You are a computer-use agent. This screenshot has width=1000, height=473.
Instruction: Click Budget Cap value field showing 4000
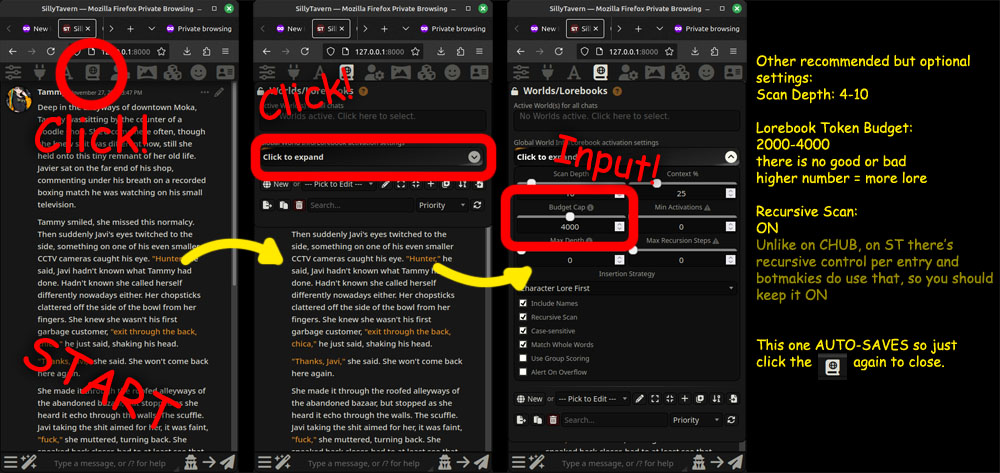[570, 227]
